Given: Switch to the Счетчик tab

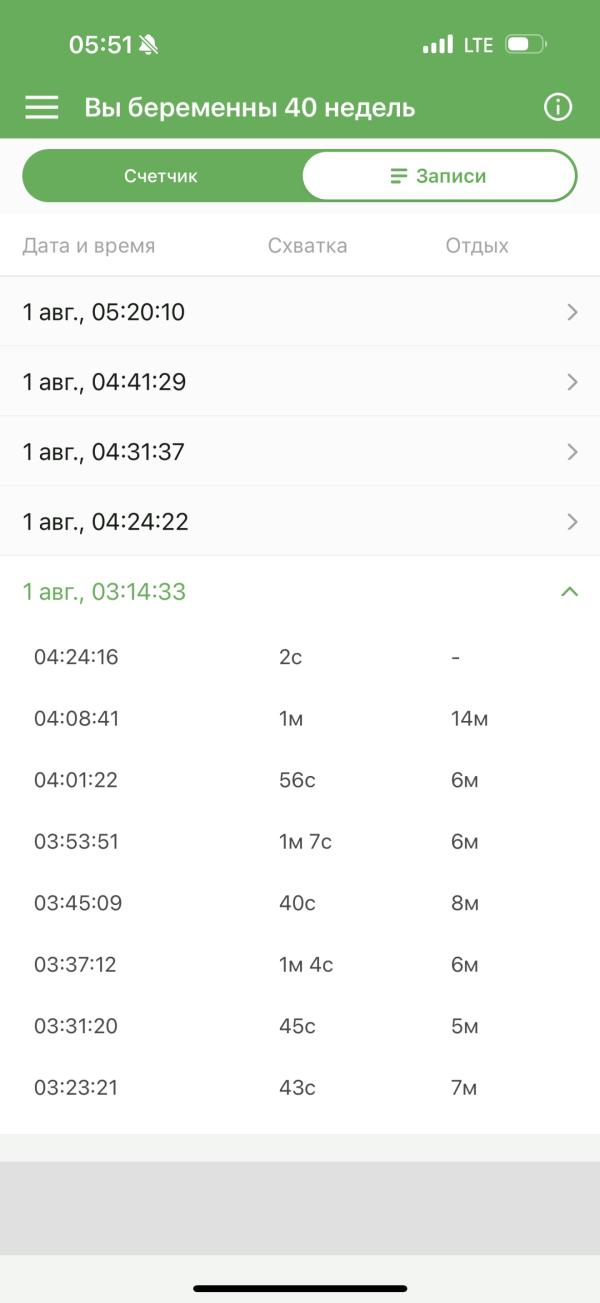Looking at the screenshot, I should click(161, 176).
